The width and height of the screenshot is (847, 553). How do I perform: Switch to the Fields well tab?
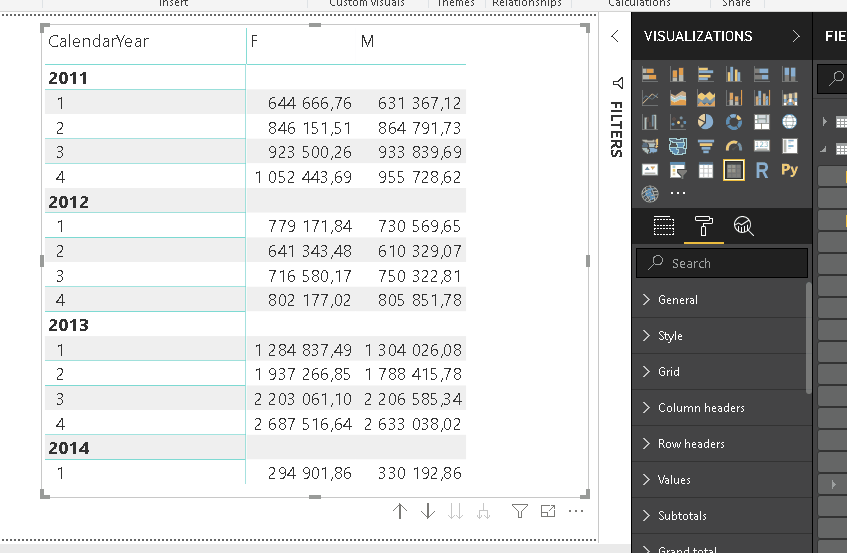coord(663,226)
